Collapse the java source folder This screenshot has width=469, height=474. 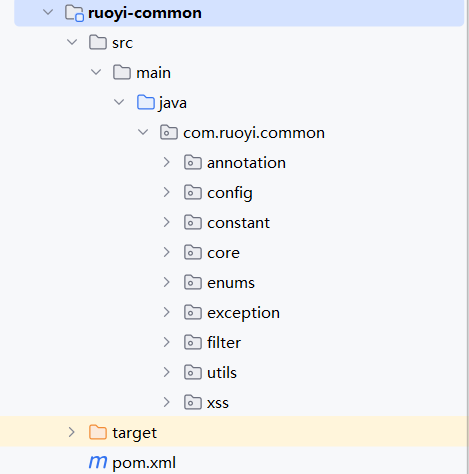(x=119, y=102)
